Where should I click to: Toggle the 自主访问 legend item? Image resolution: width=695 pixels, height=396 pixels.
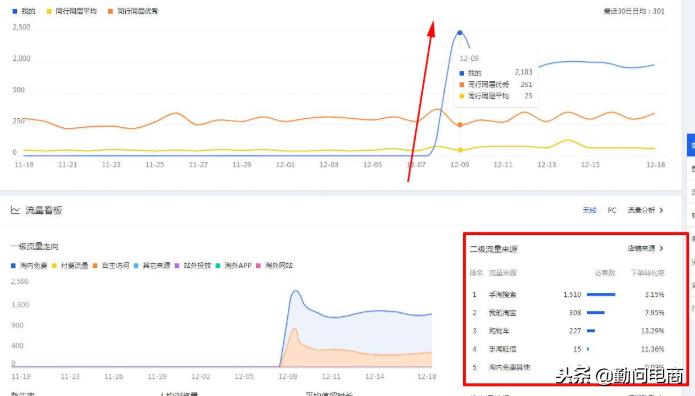point(111,266)
